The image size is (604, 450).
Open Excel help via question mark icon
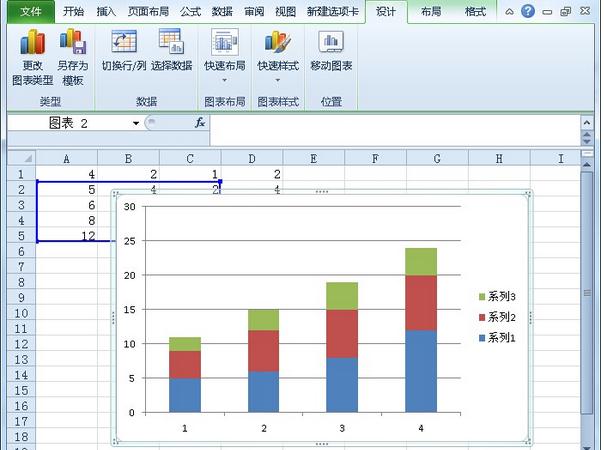pyautogui.click(x=527, y=12)
